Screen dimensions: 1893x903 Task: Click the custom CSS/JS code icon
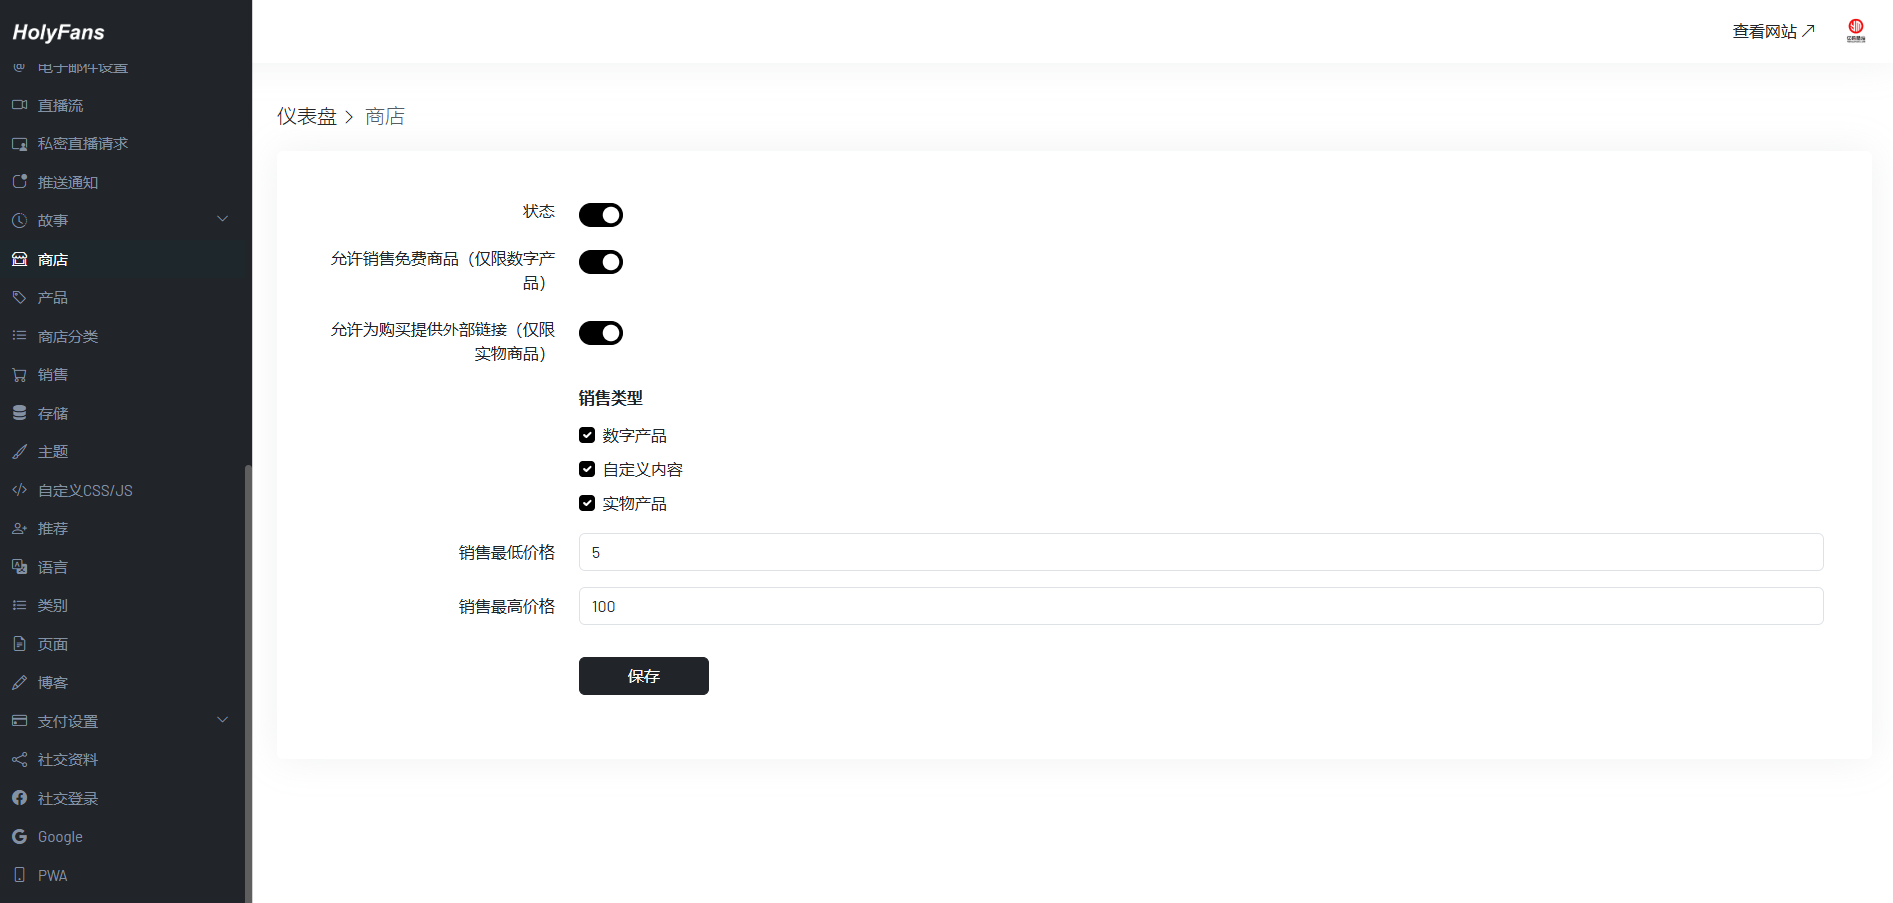19,490
